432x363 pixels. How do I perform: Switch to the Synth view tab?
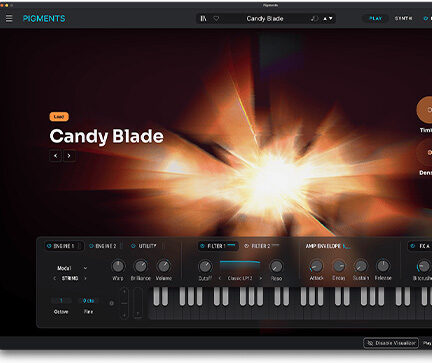pos(403,18)
